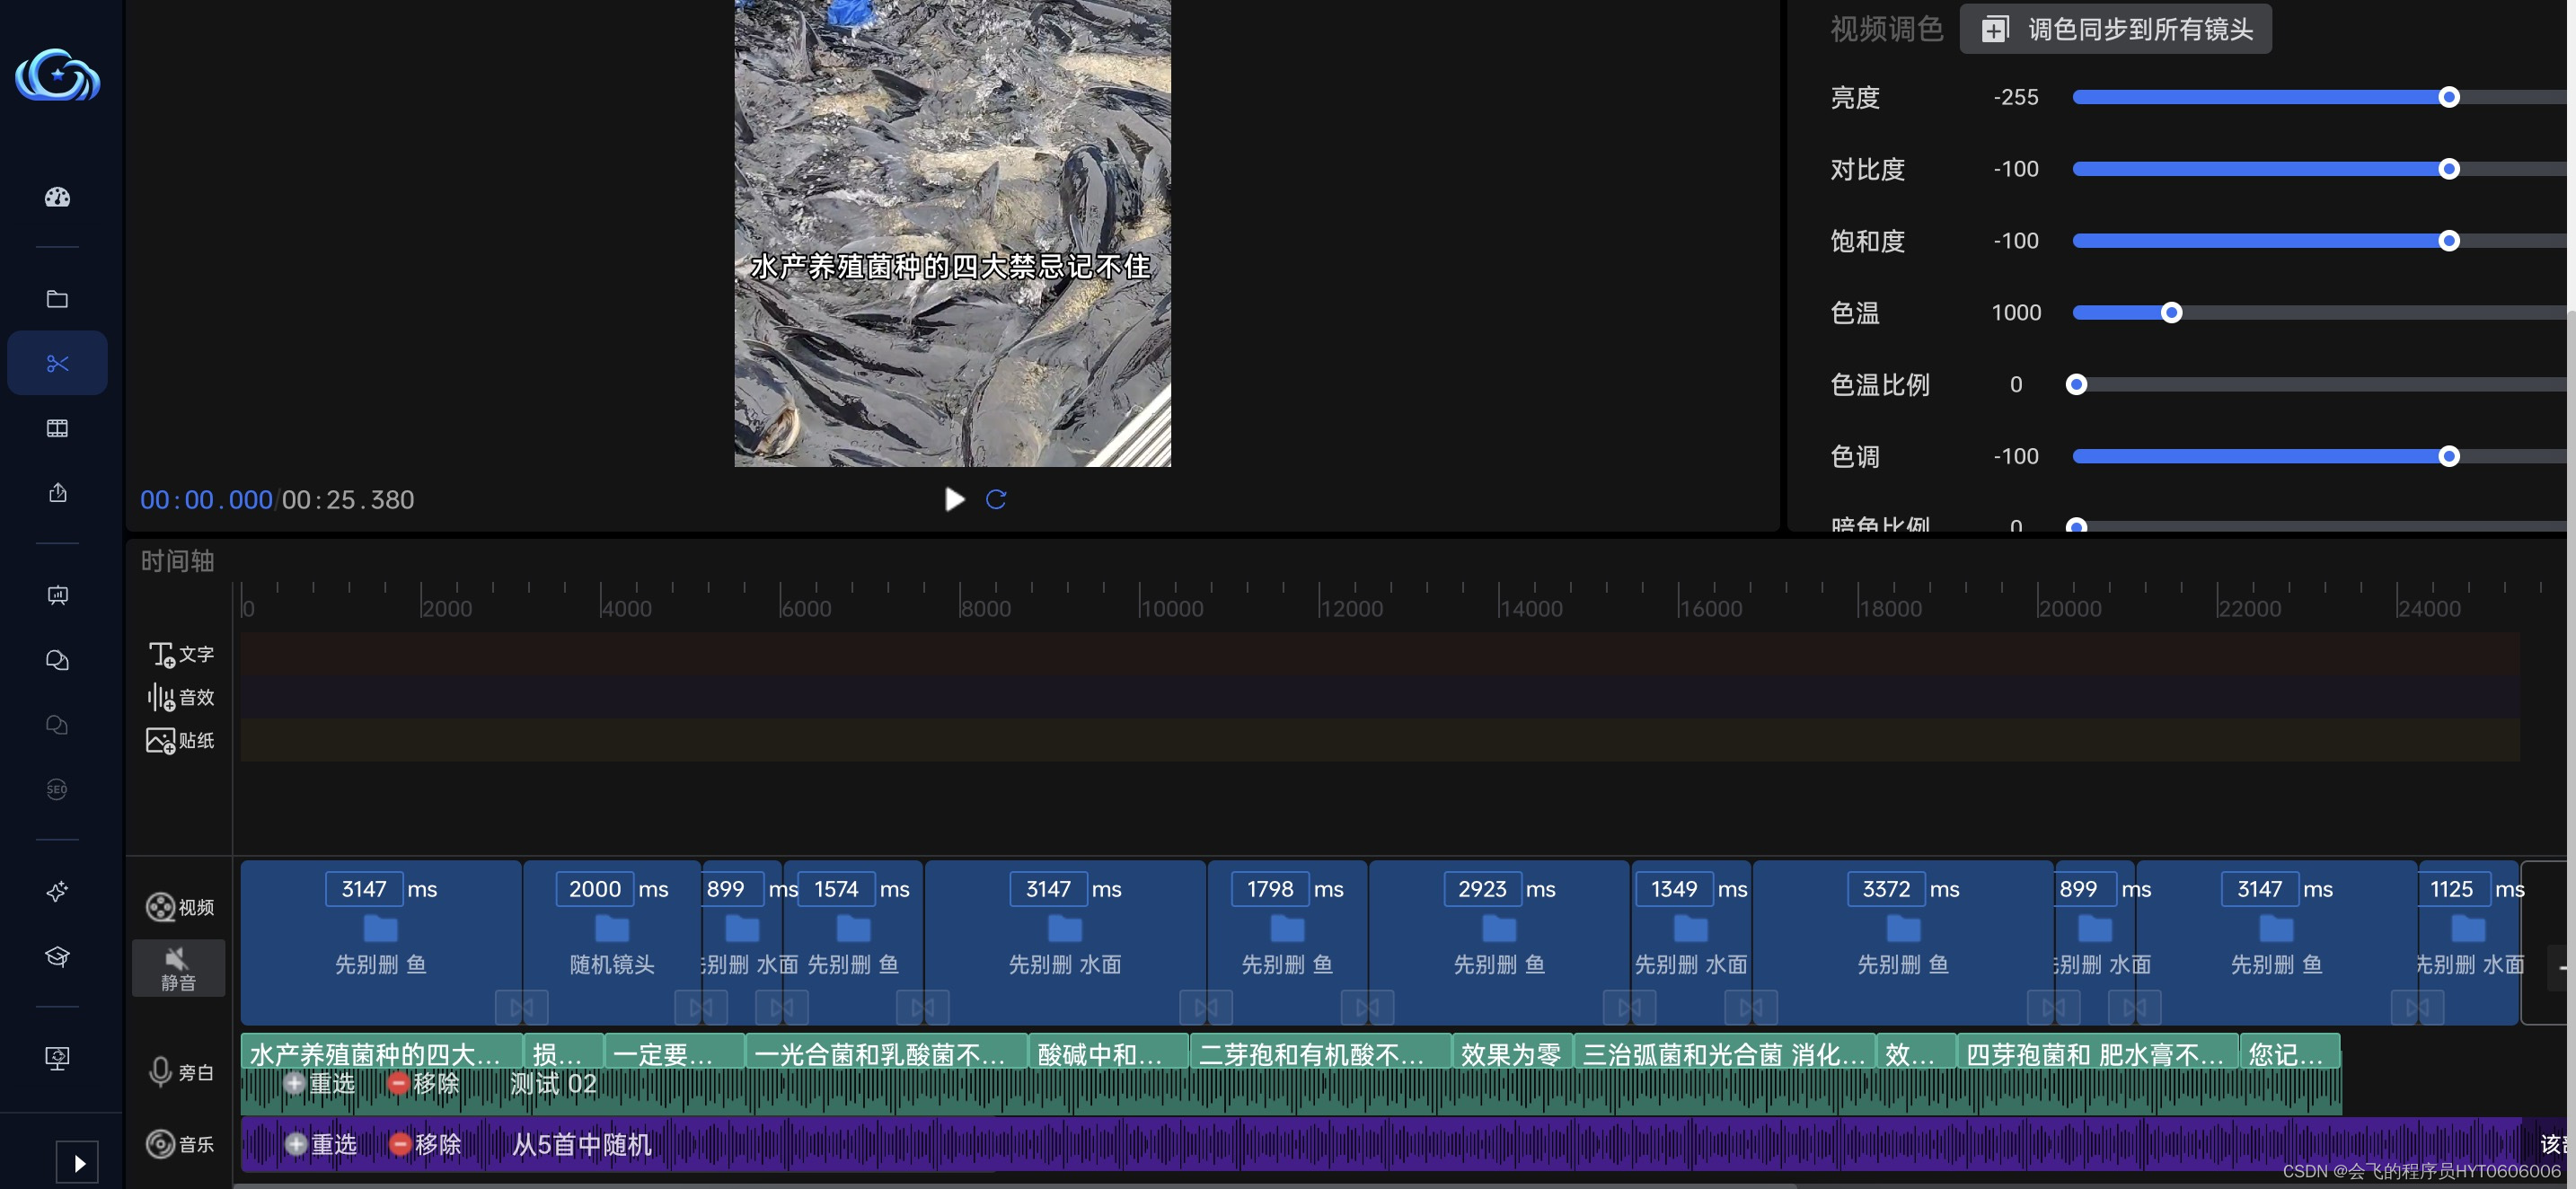Open folder icon of the 1349 ms clip
The width and height of the screenshot is (2576, 1189).
coord(1691,929)
